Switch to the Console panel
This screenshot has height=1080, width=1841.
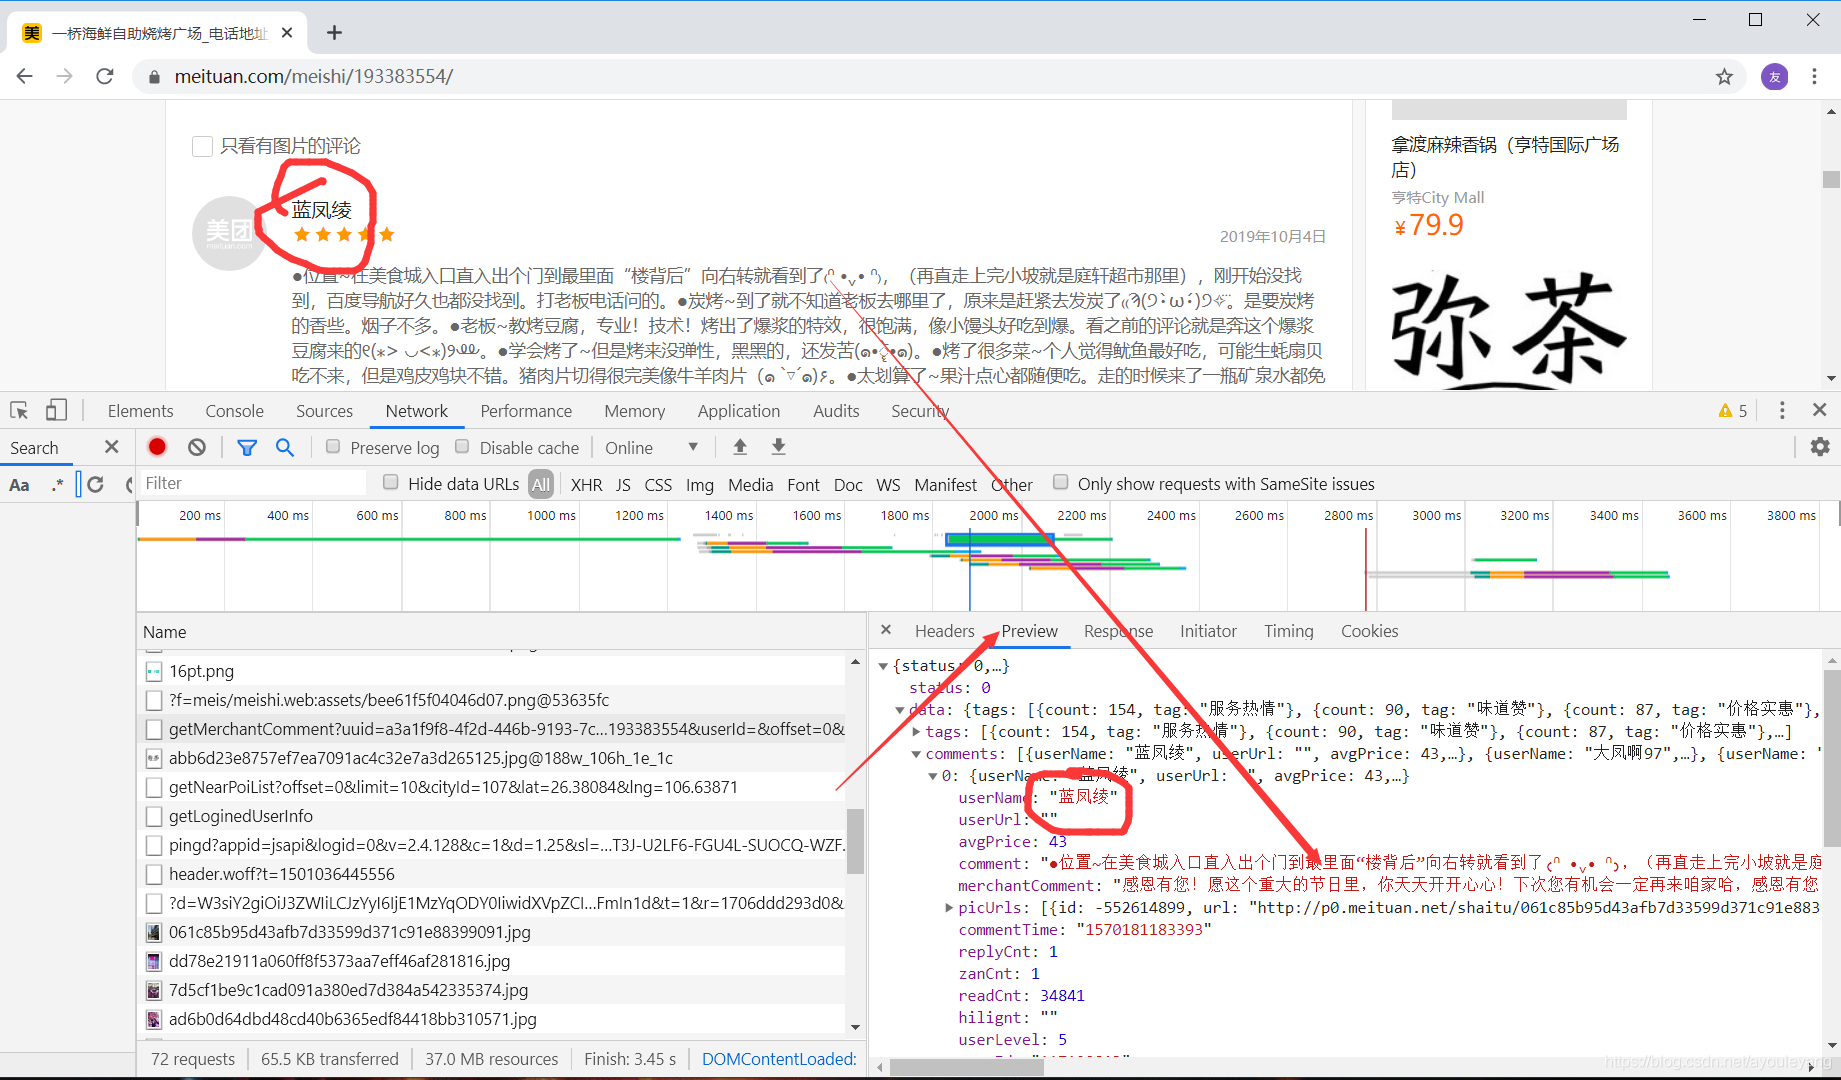pyautogui.click(x=234, y=411)
